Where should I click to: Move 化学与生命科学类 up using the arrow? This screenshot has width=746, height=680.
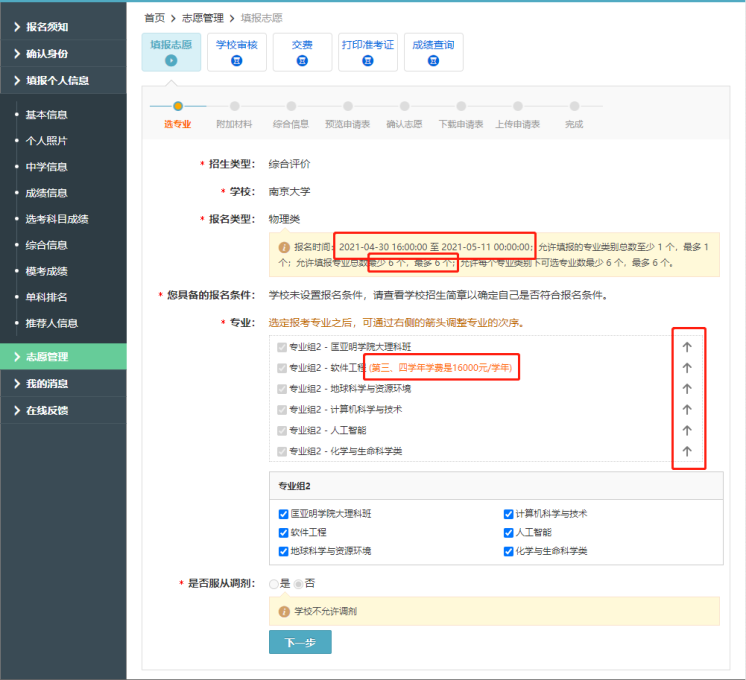(x=687, y=451)
